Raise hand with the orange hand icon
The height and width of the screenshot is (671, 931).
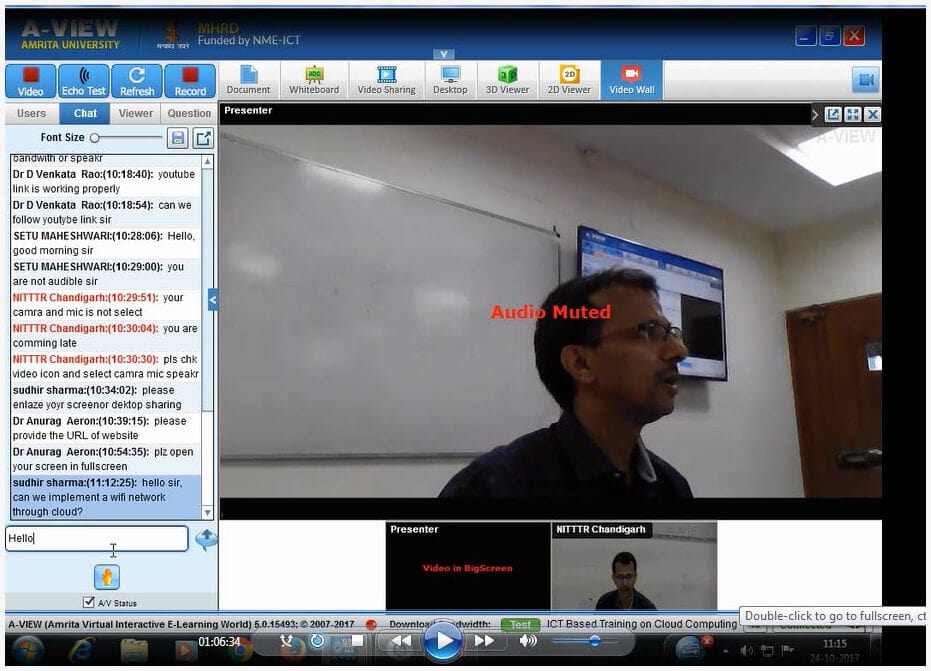(x=107, y=577)
